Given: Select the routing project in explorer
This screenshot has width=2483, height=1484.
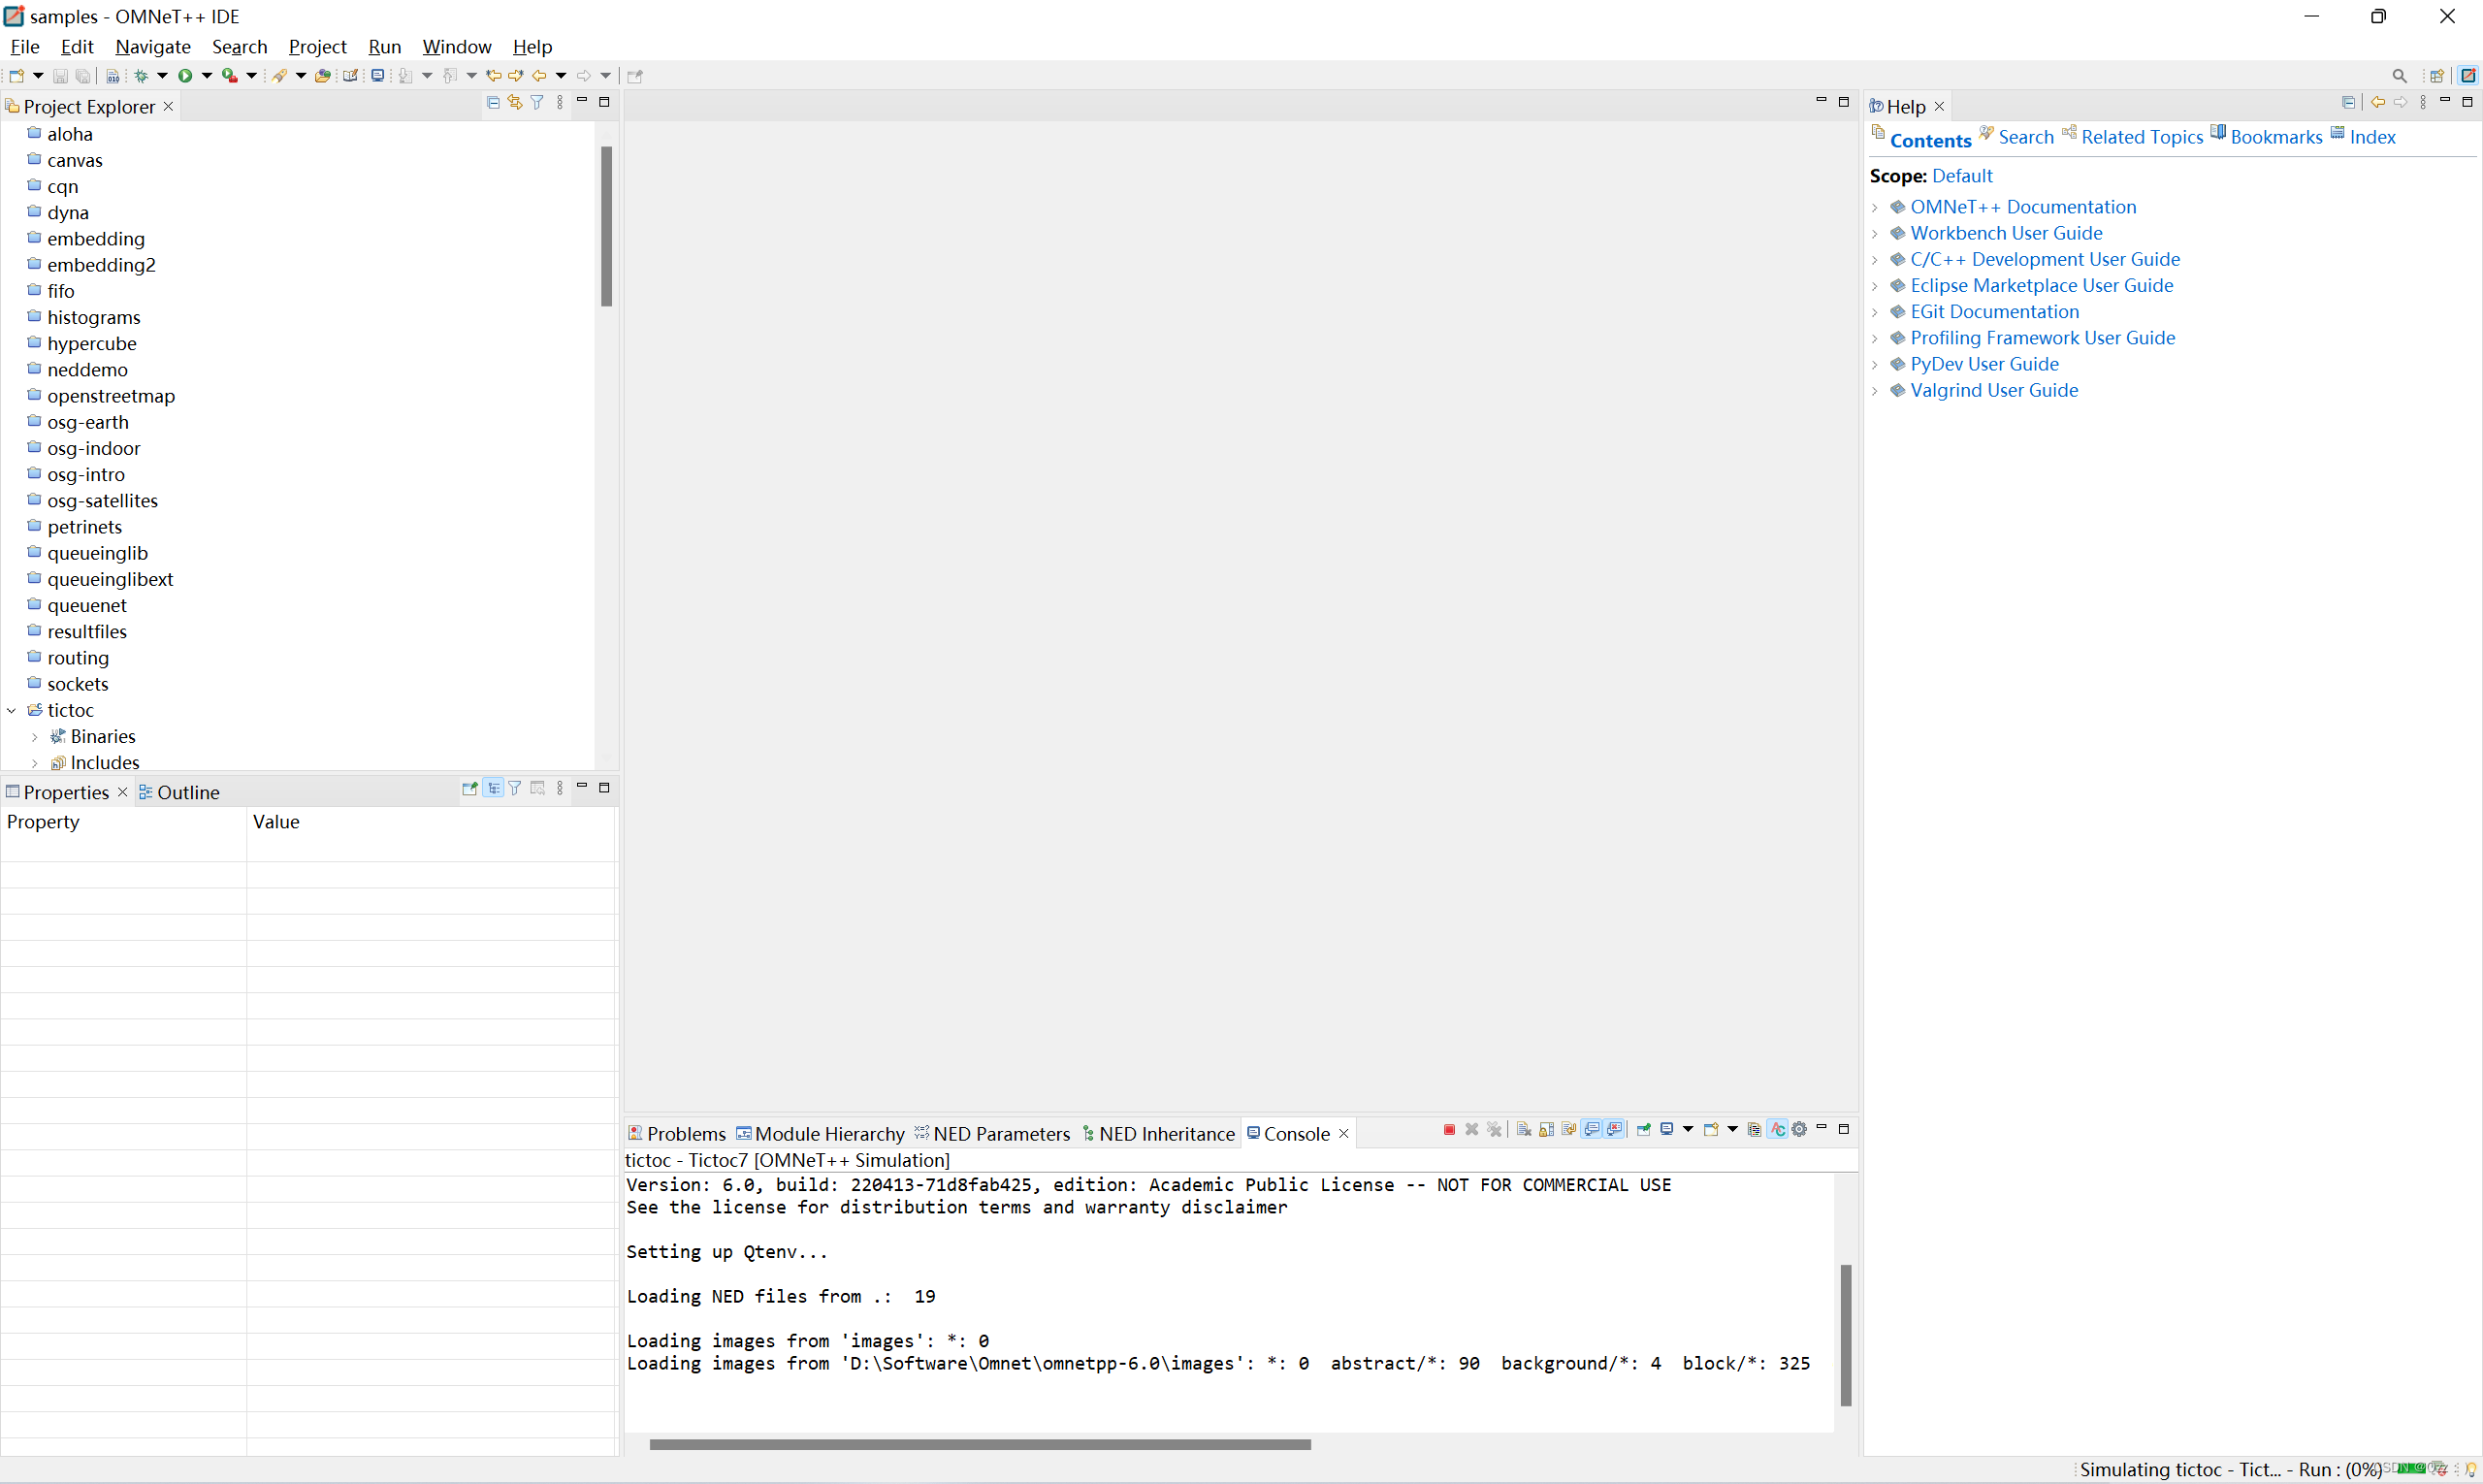Looking at the screenshot, I should [x=78, y=658].
